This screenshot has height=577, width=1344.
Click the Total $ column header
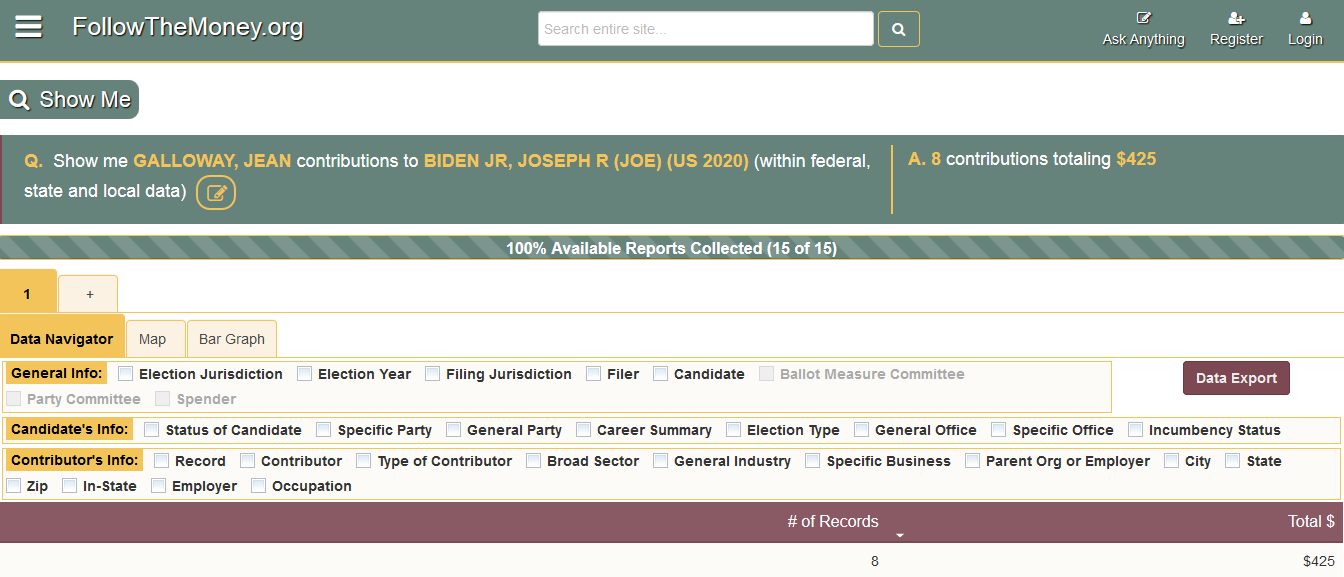click(x=1311, y=521)
